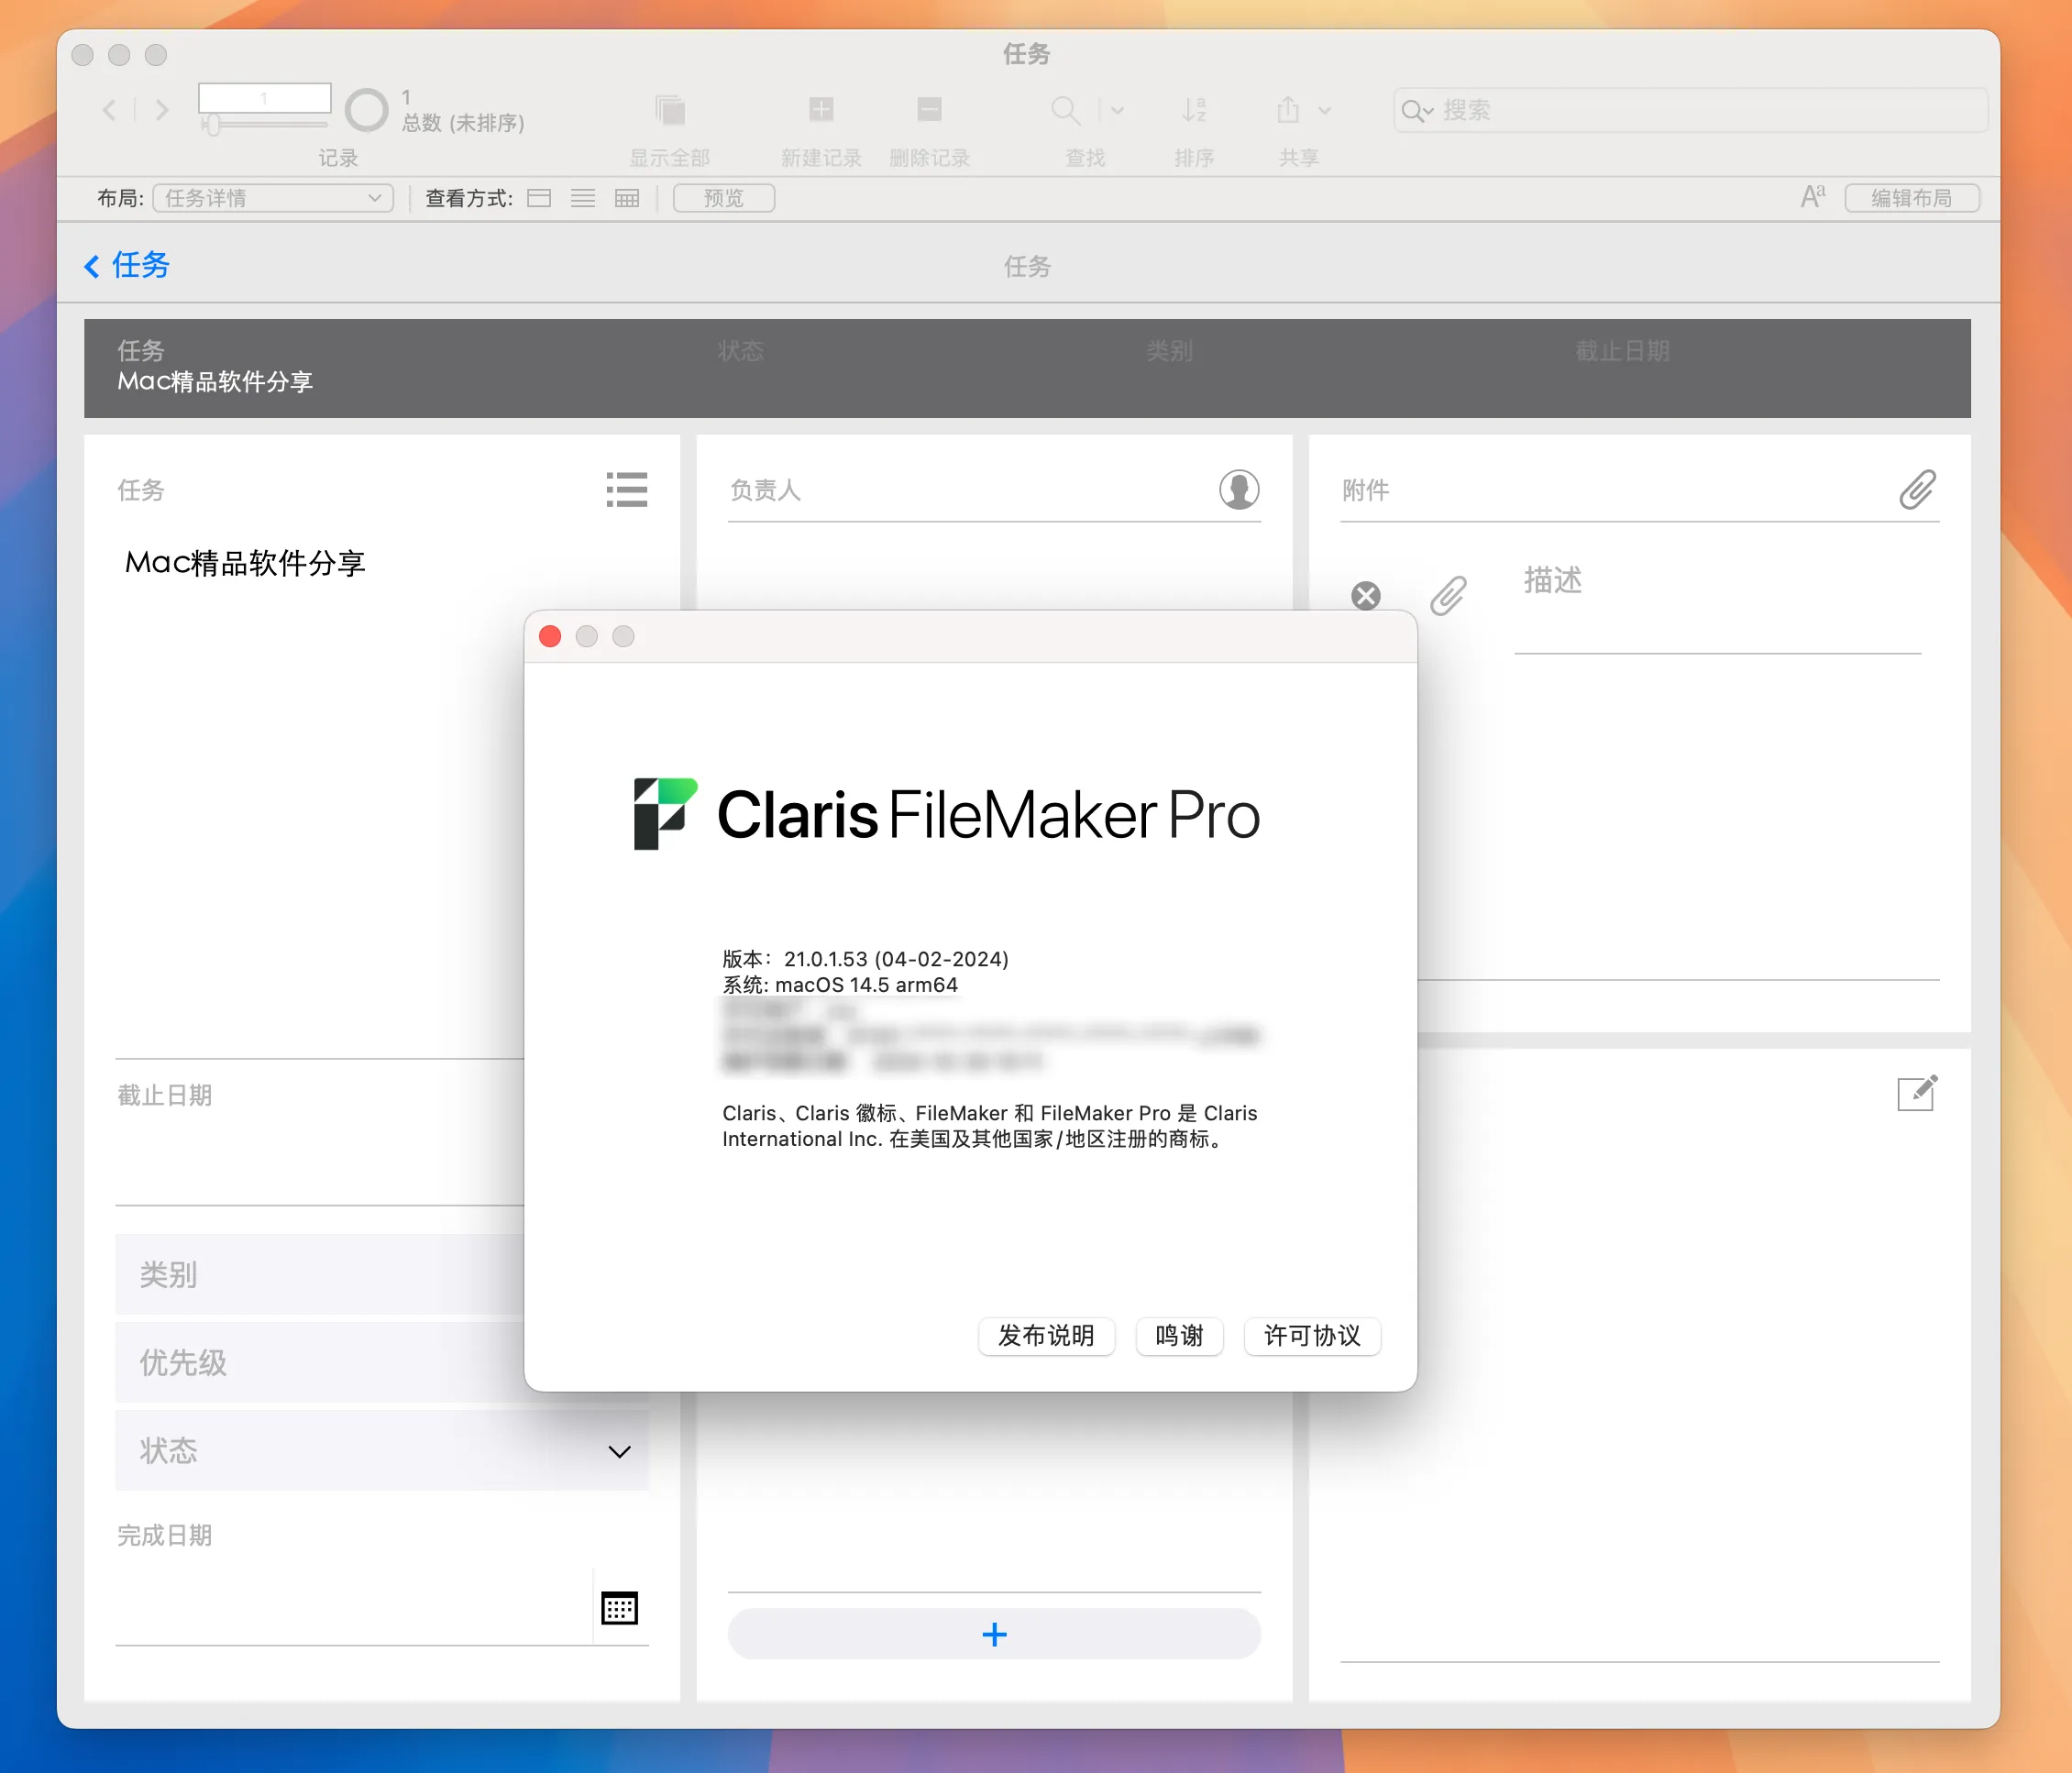Switch to form view

pos(539,198)
